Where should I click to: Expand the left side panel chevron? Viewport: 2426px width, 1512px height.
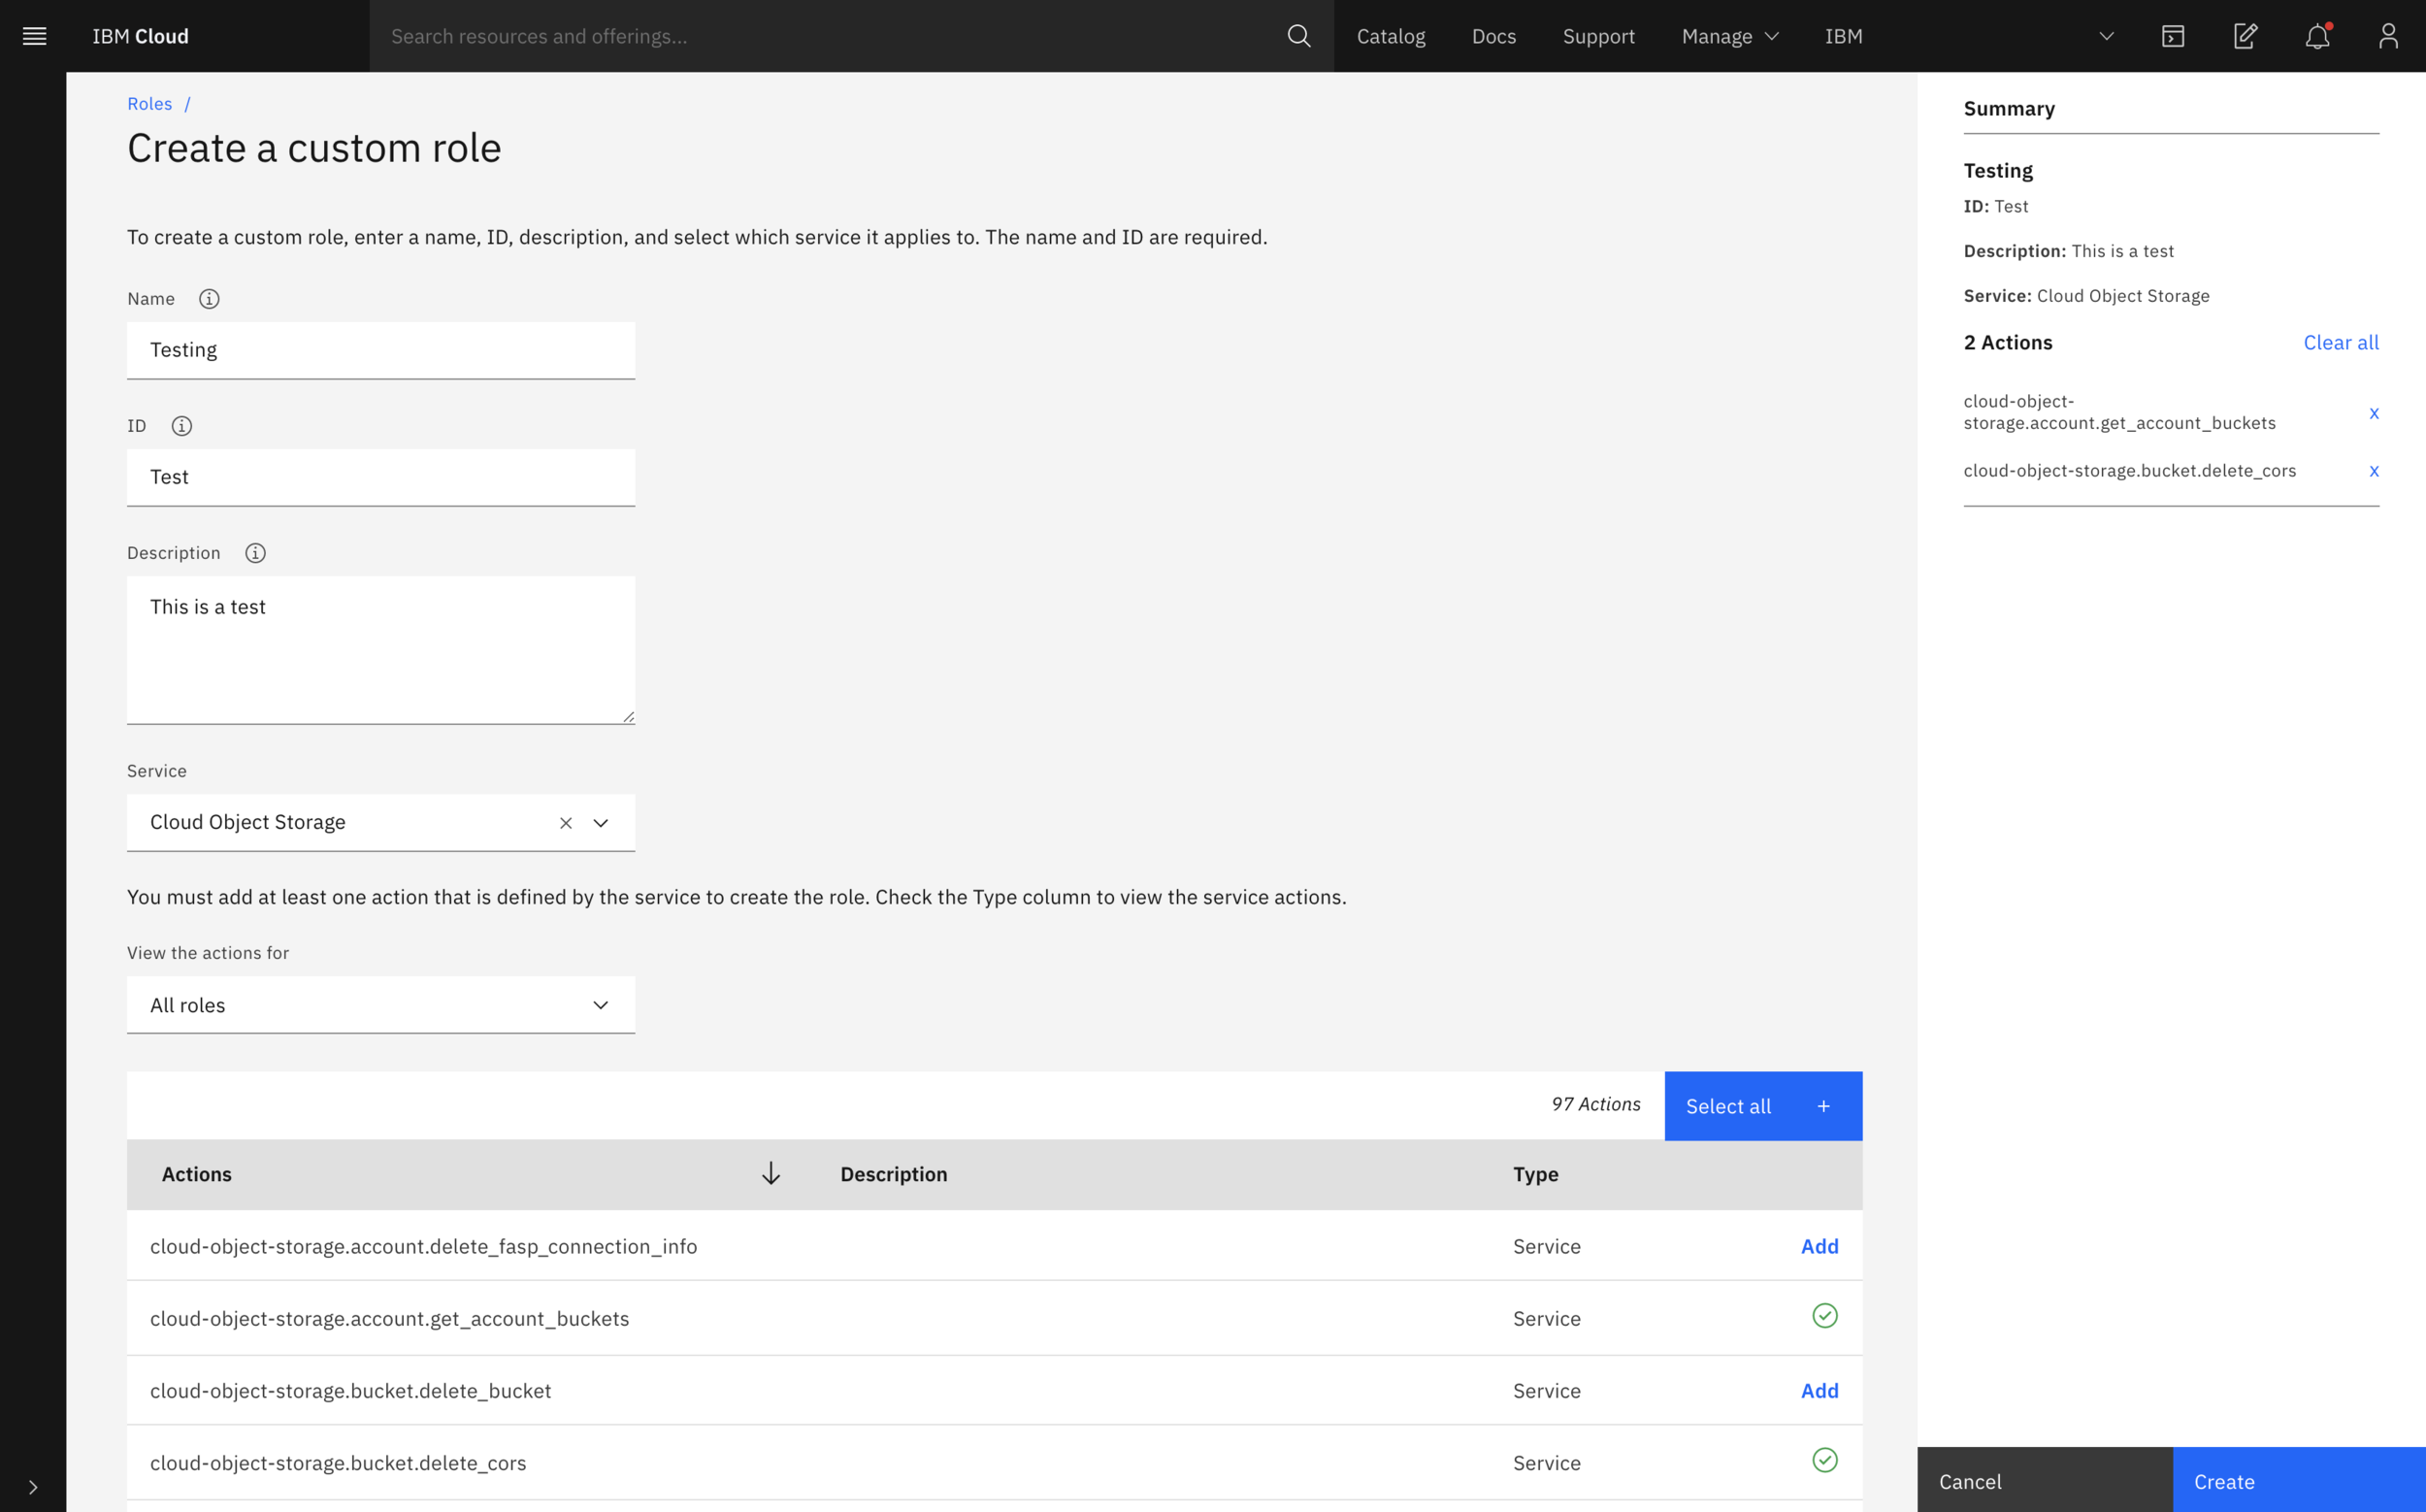point(33,1487)
